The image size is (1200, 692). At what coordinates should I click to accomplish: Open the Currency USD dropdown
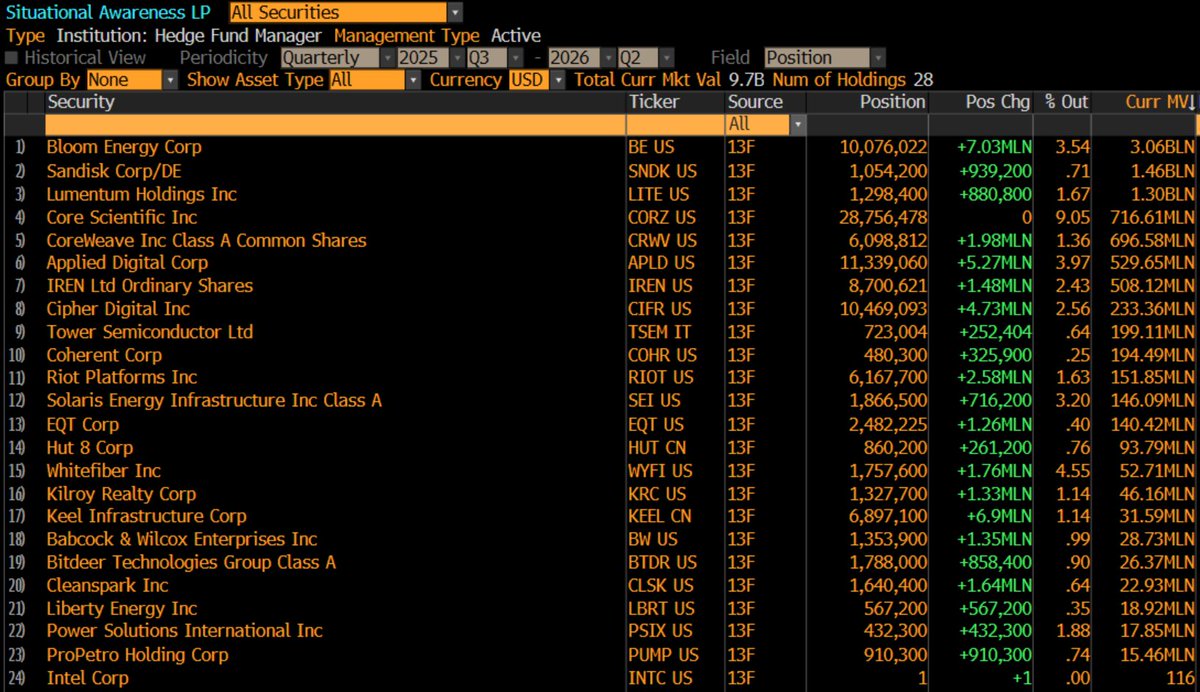point(538,80)
